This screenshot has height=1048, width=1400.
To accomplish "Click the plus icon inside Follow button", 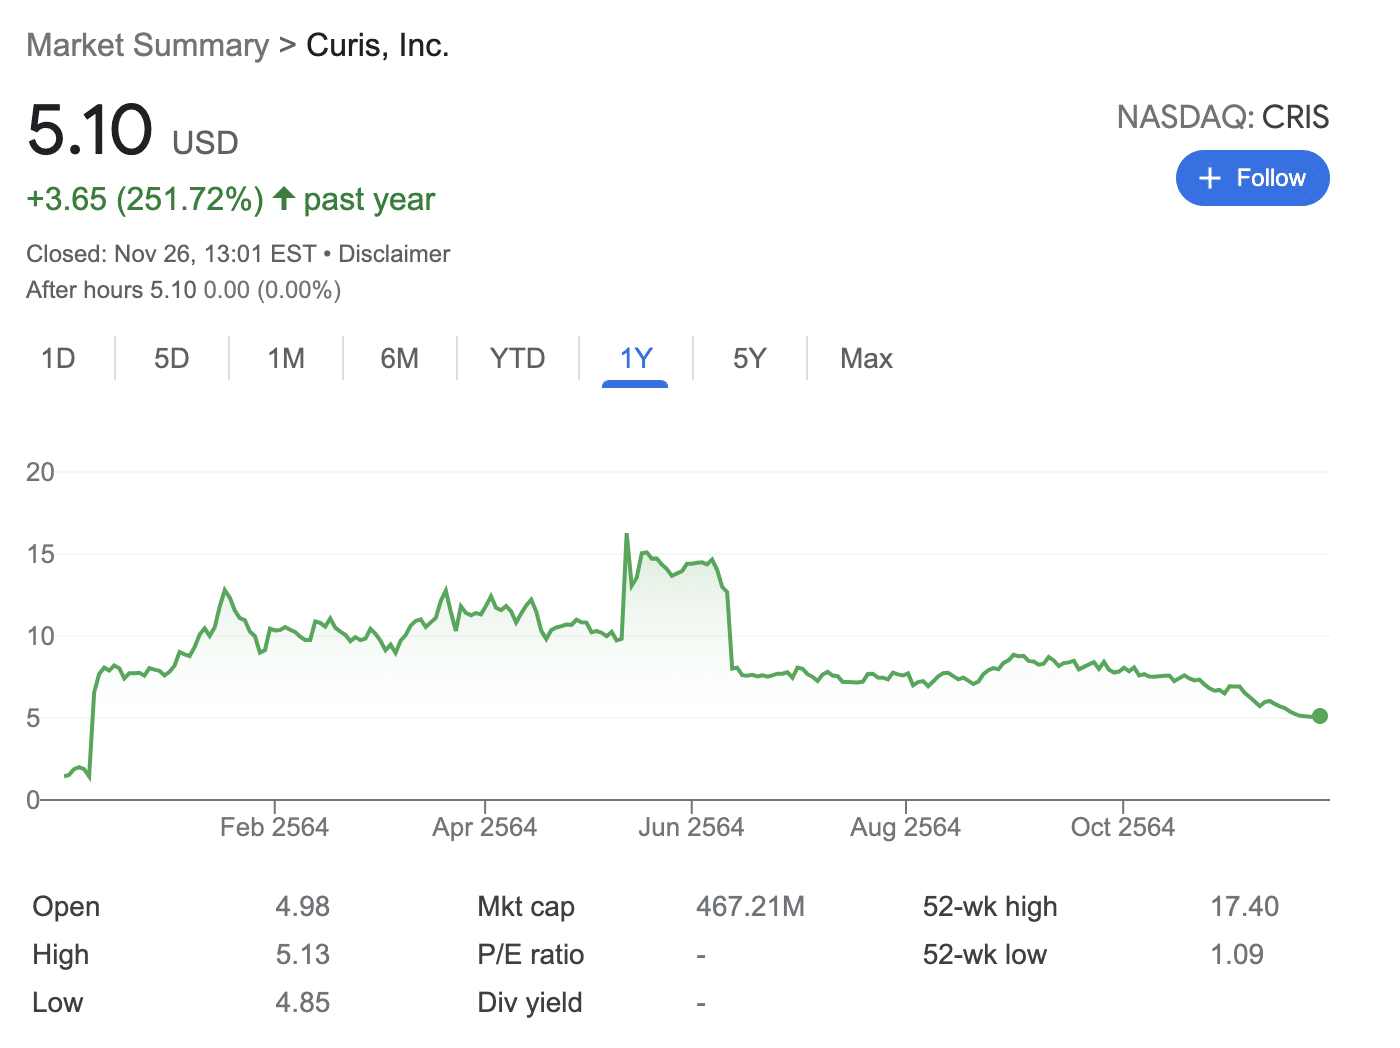I will click(1210, 178).
